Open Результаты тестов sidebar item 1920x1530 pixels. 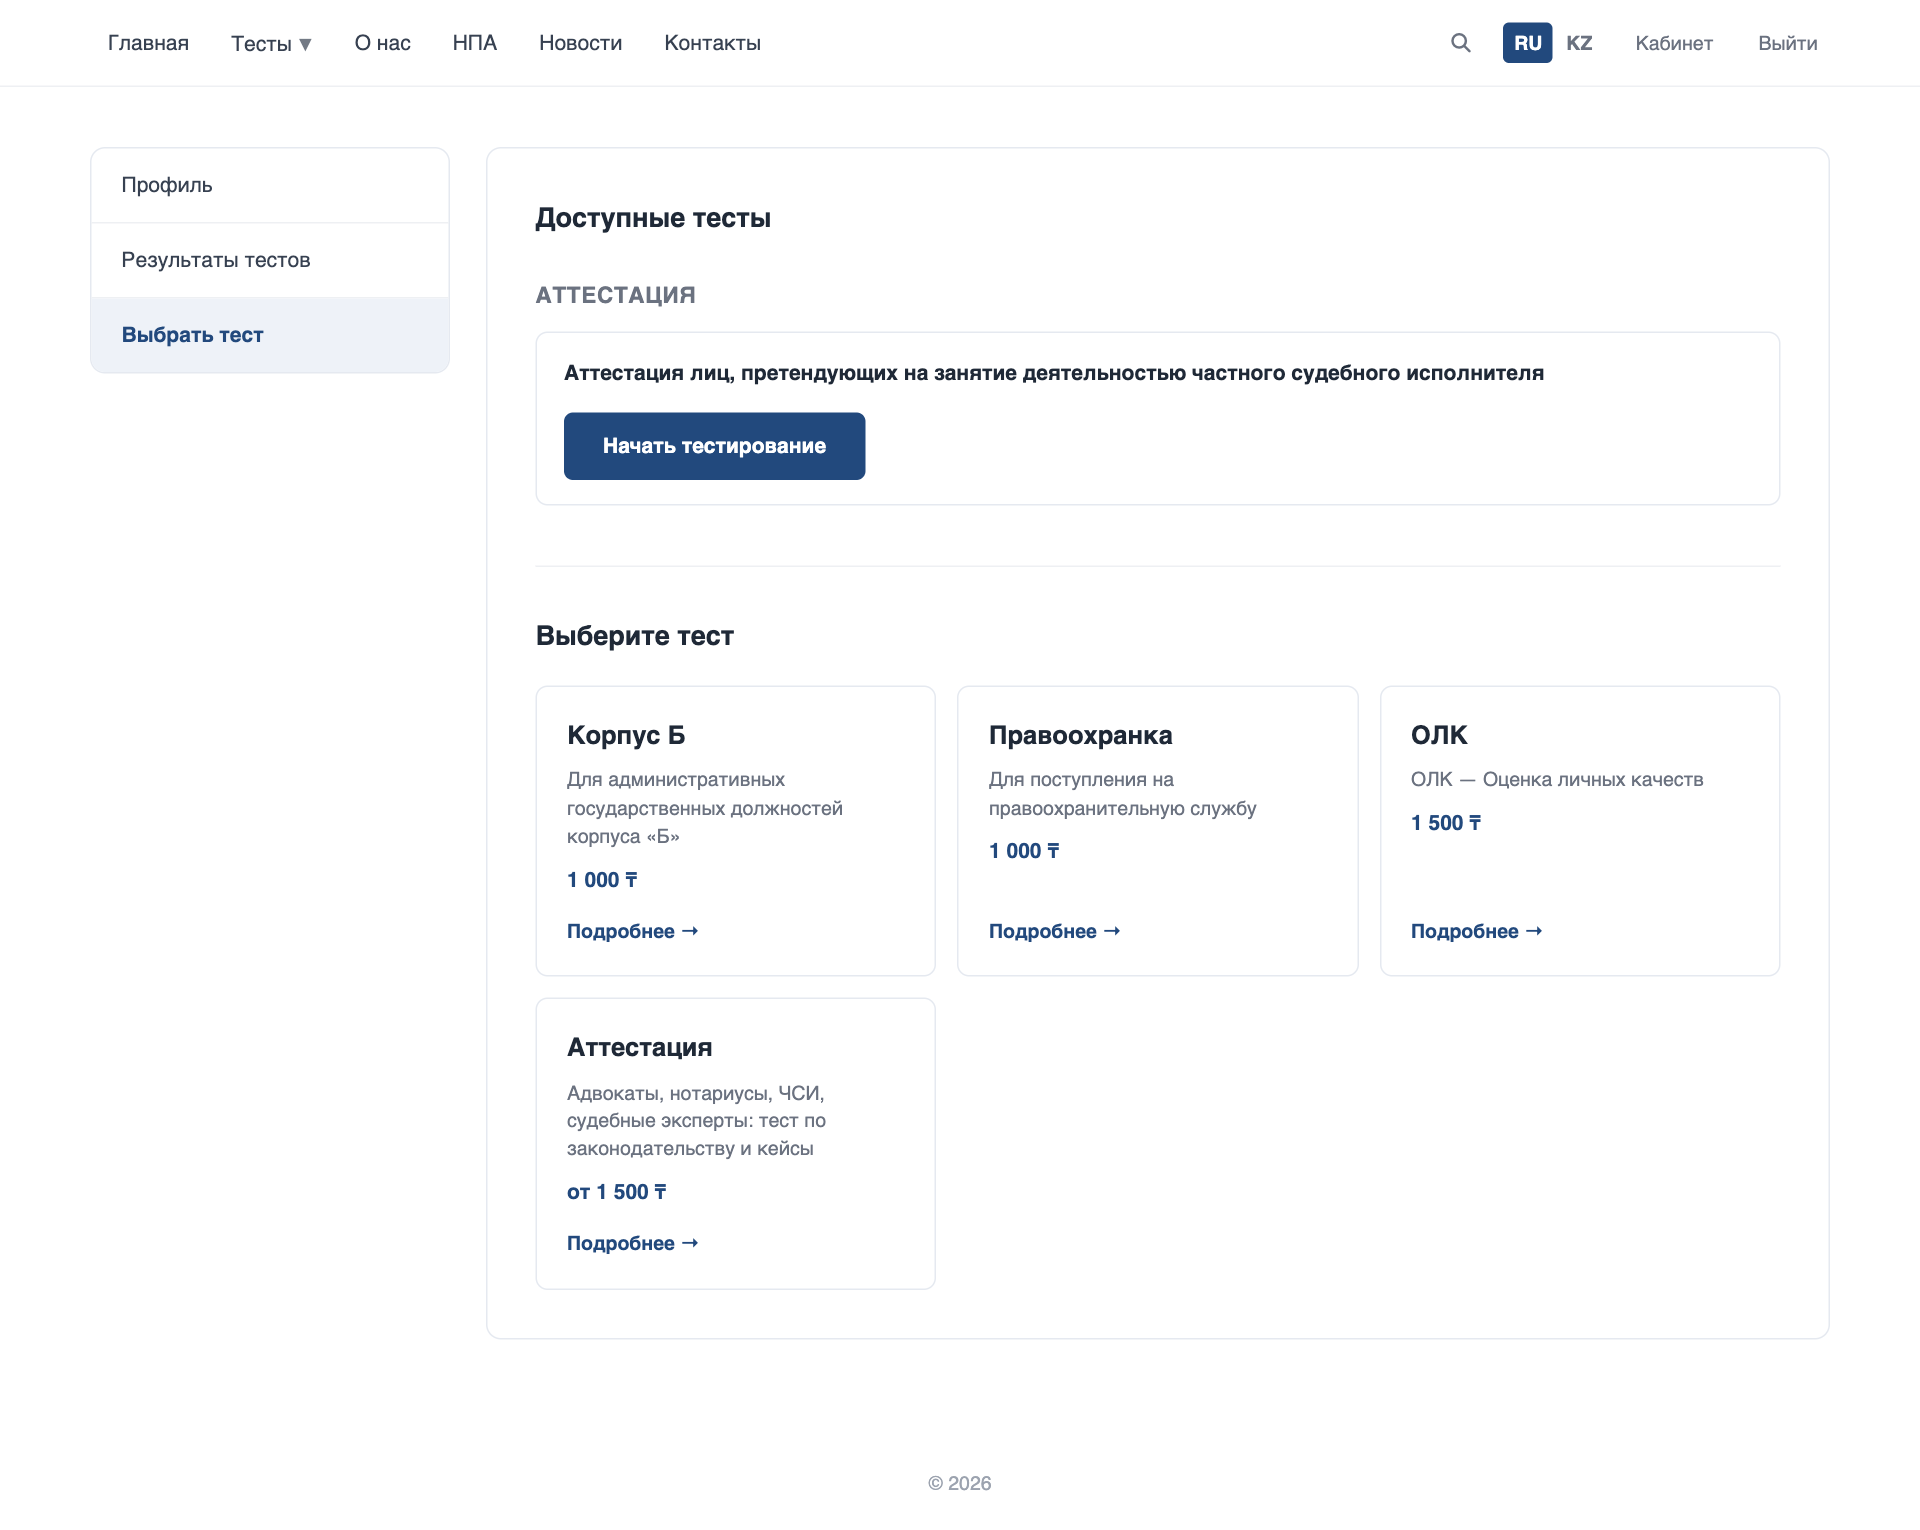pos(270,260)
